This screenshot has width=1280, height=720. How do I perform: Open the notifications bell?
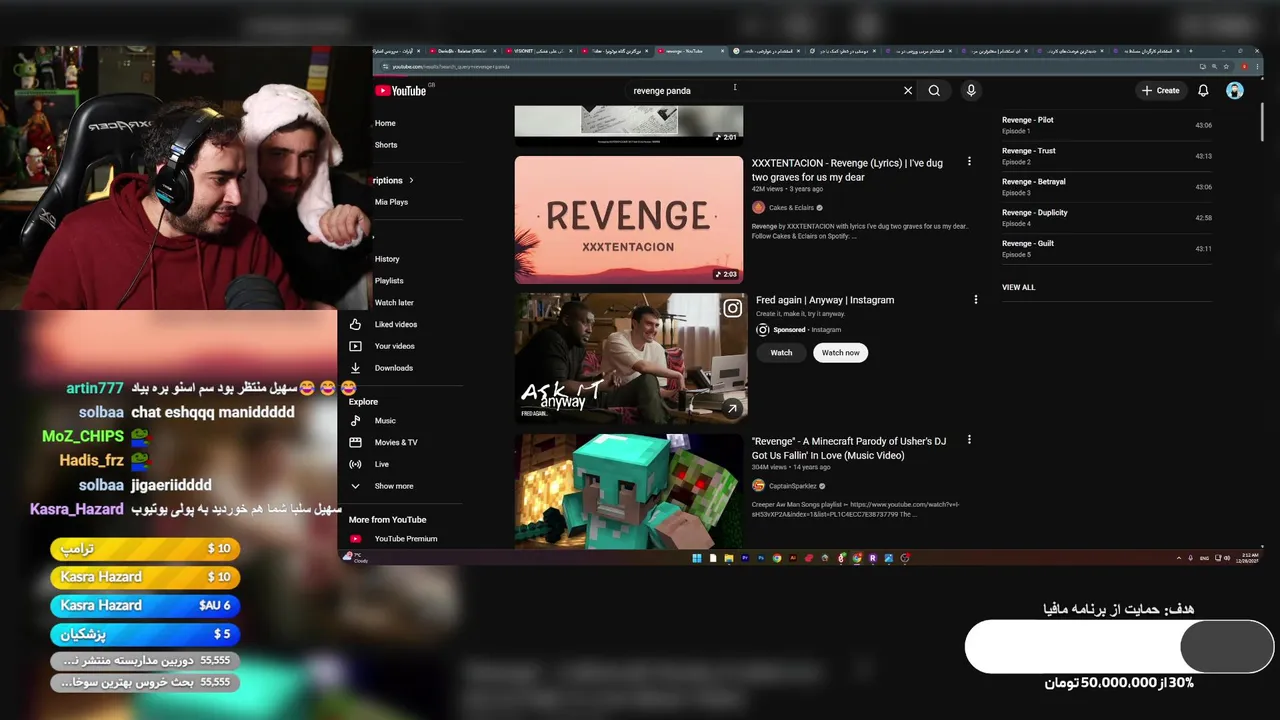click(x=1203, y=91)
